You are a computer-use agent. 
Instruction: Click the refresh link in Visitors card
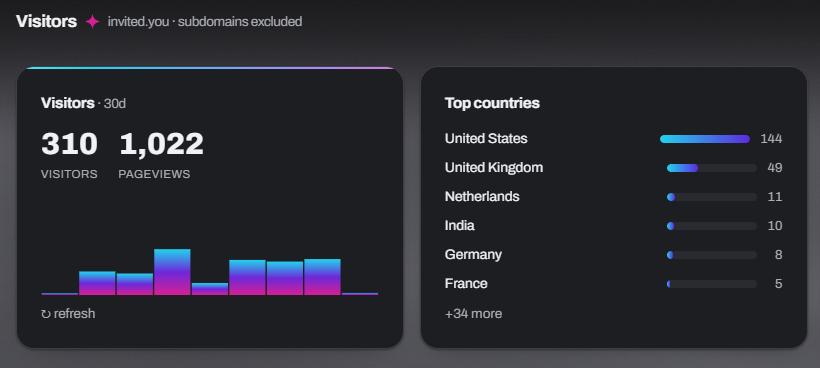(68, 314)
